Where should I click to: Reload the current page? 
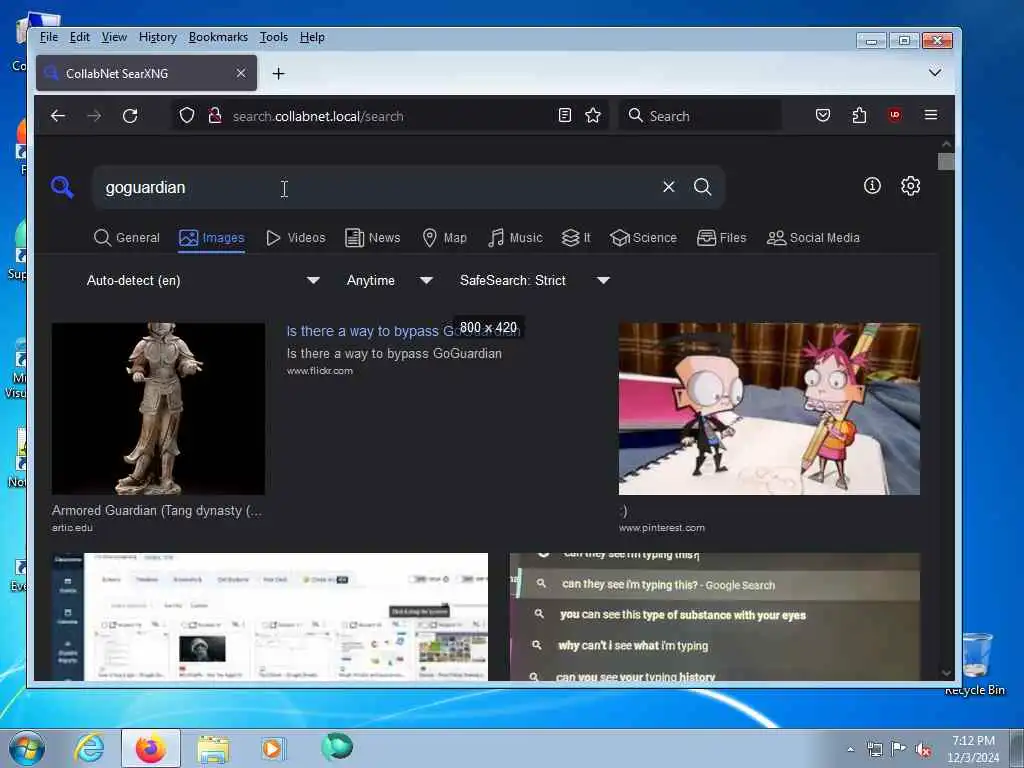pos(130,116)
